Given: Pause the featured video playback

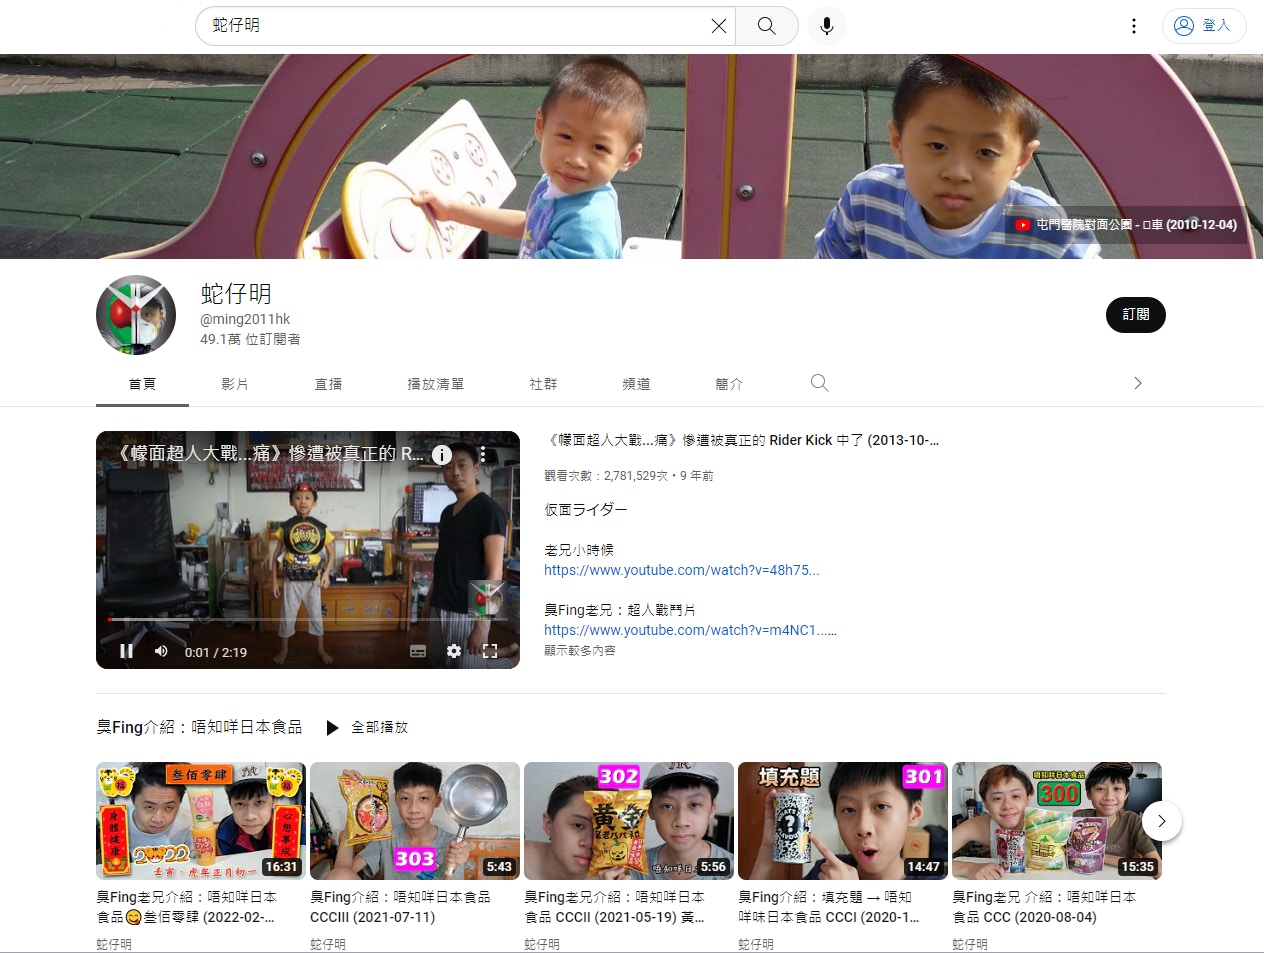Looking at the screenshot, I should pyautogui.click(x=124, y=651).
